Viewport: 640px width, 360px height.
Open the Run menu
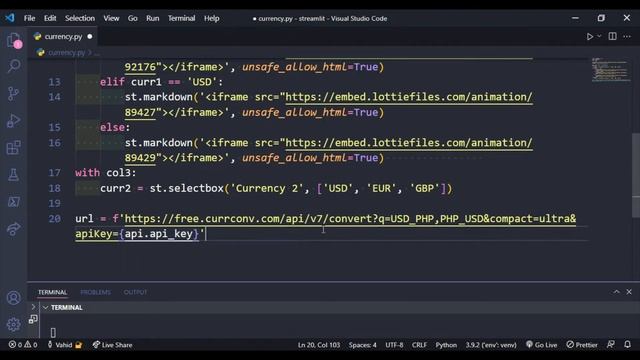[153, 18]
